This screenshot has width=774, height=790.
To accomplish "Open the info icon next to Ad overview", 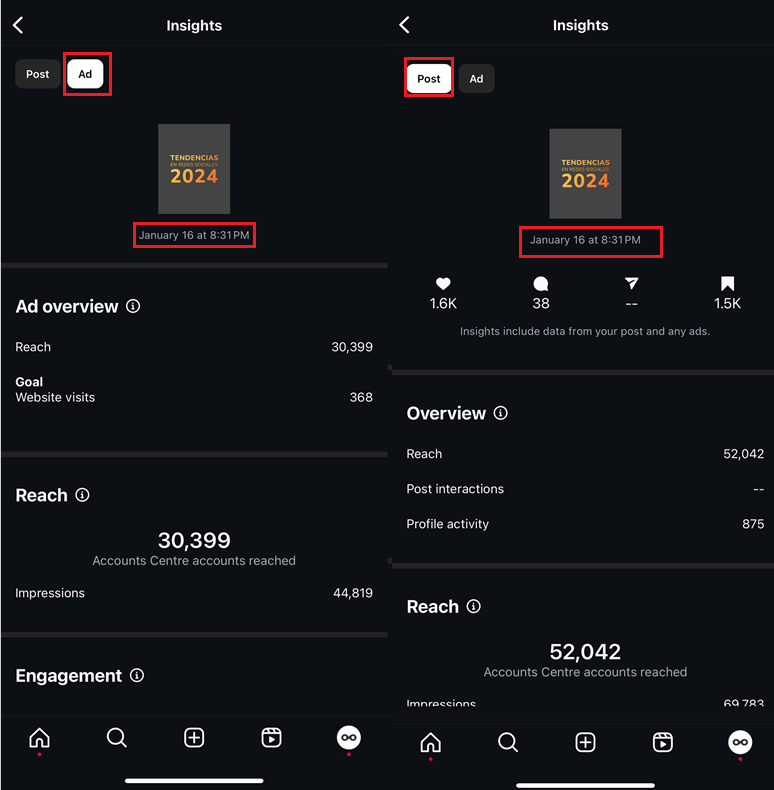I will coord(133,306).
